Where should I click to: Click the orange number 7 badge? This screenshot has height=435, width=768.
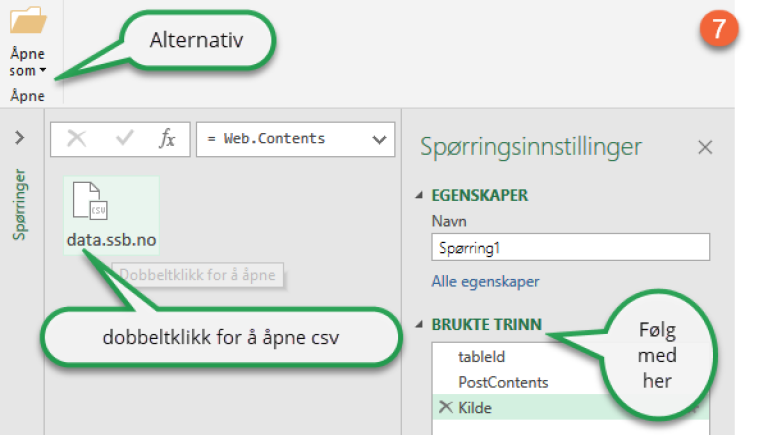tap(718, 27)
